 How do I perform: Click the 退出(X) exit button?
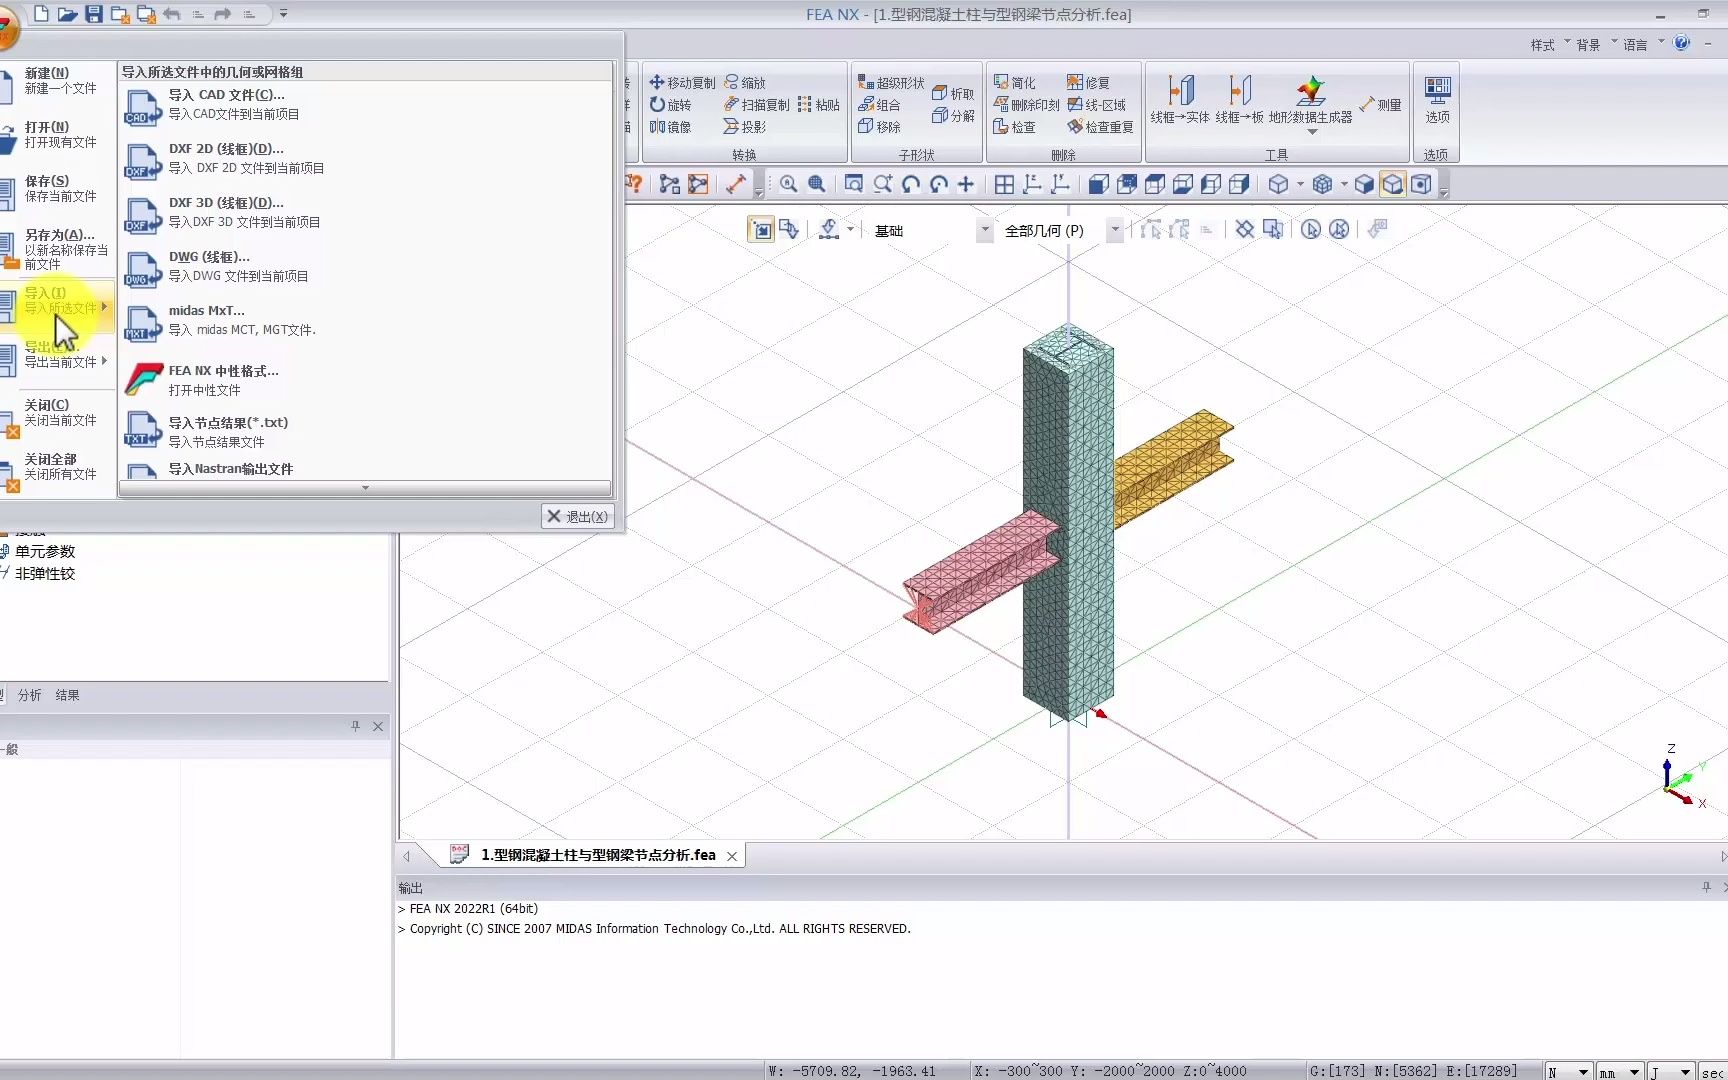point(577,516)
